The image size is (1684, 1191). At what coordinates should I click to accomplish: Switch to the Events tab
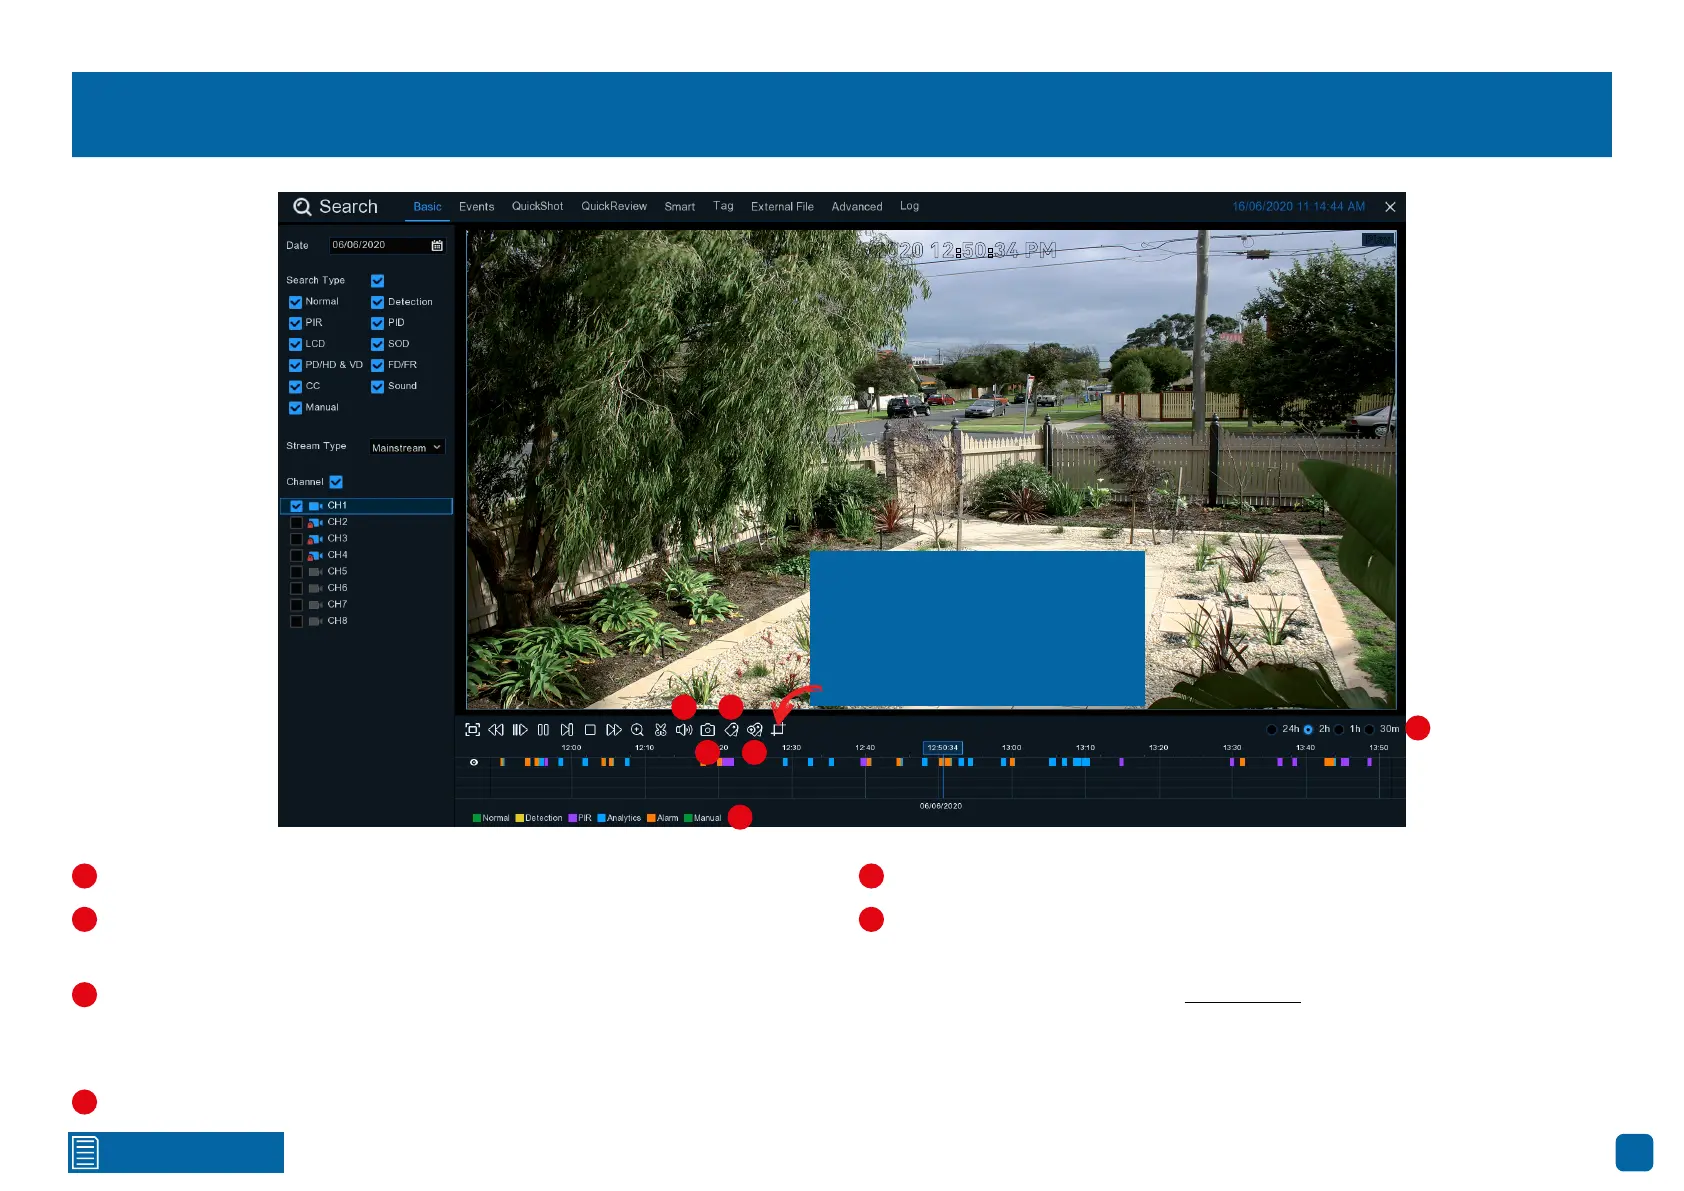tap(476, 207)
